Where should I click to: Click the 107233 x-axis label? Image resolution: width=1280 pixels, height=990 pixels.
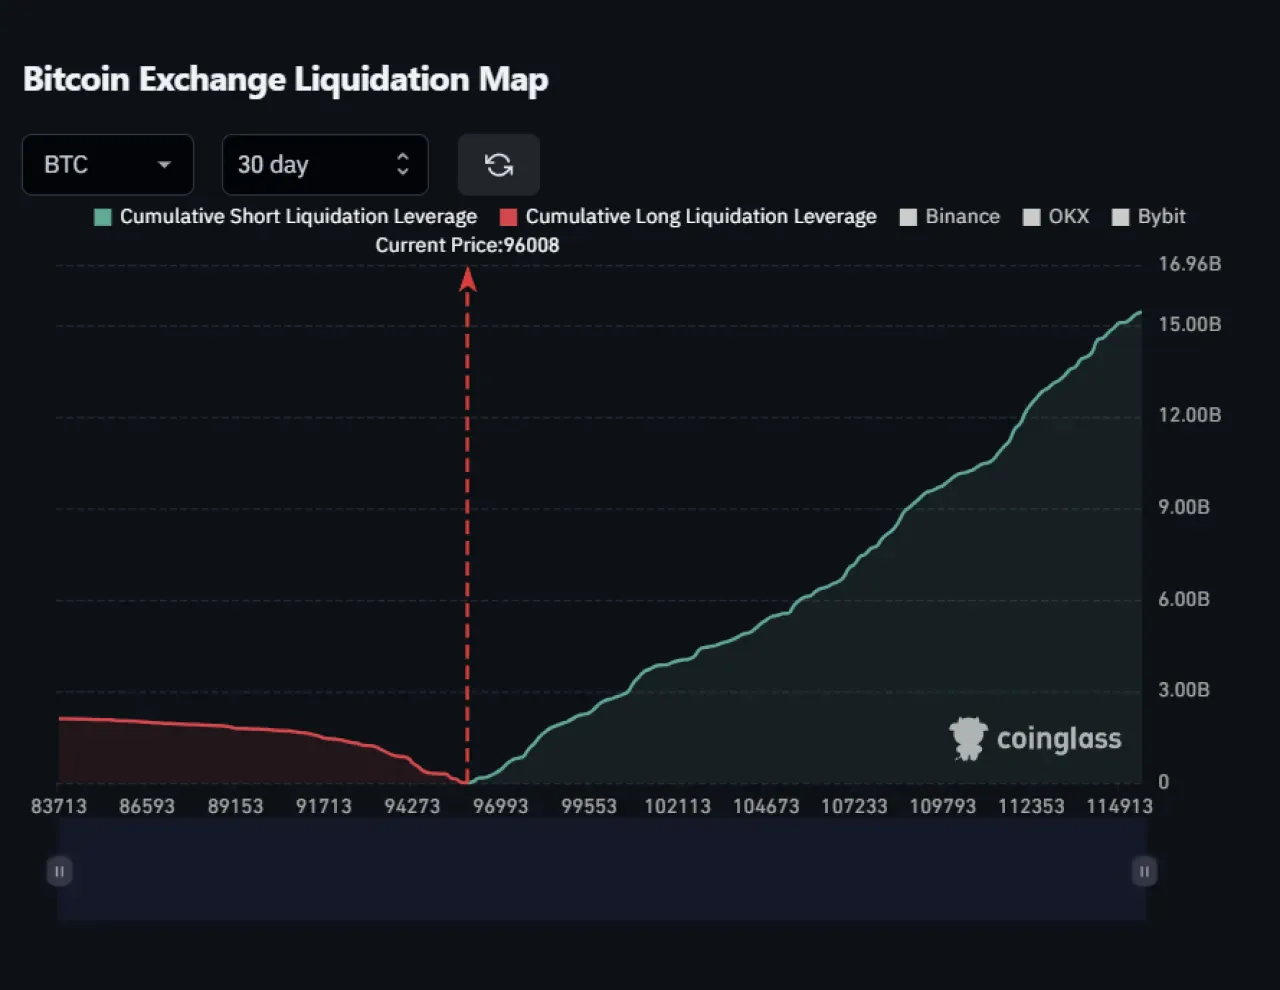854,806
